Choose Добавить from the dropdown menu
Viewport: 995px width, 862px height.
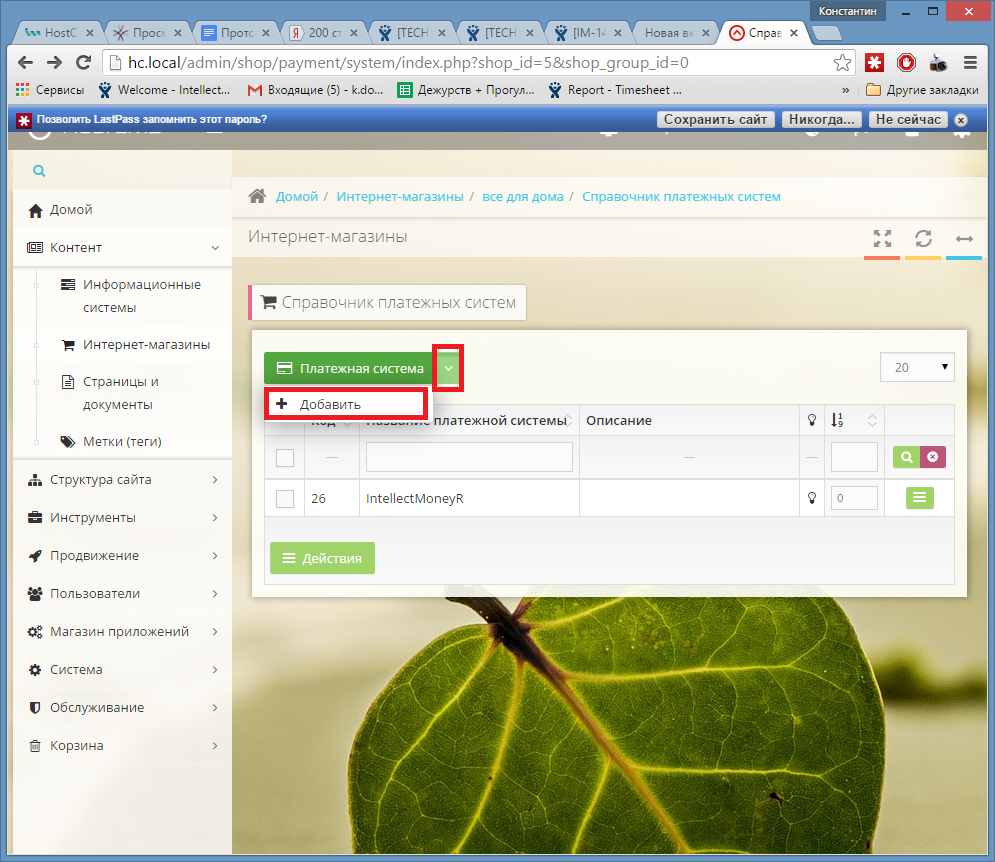[x=346, y=404]
